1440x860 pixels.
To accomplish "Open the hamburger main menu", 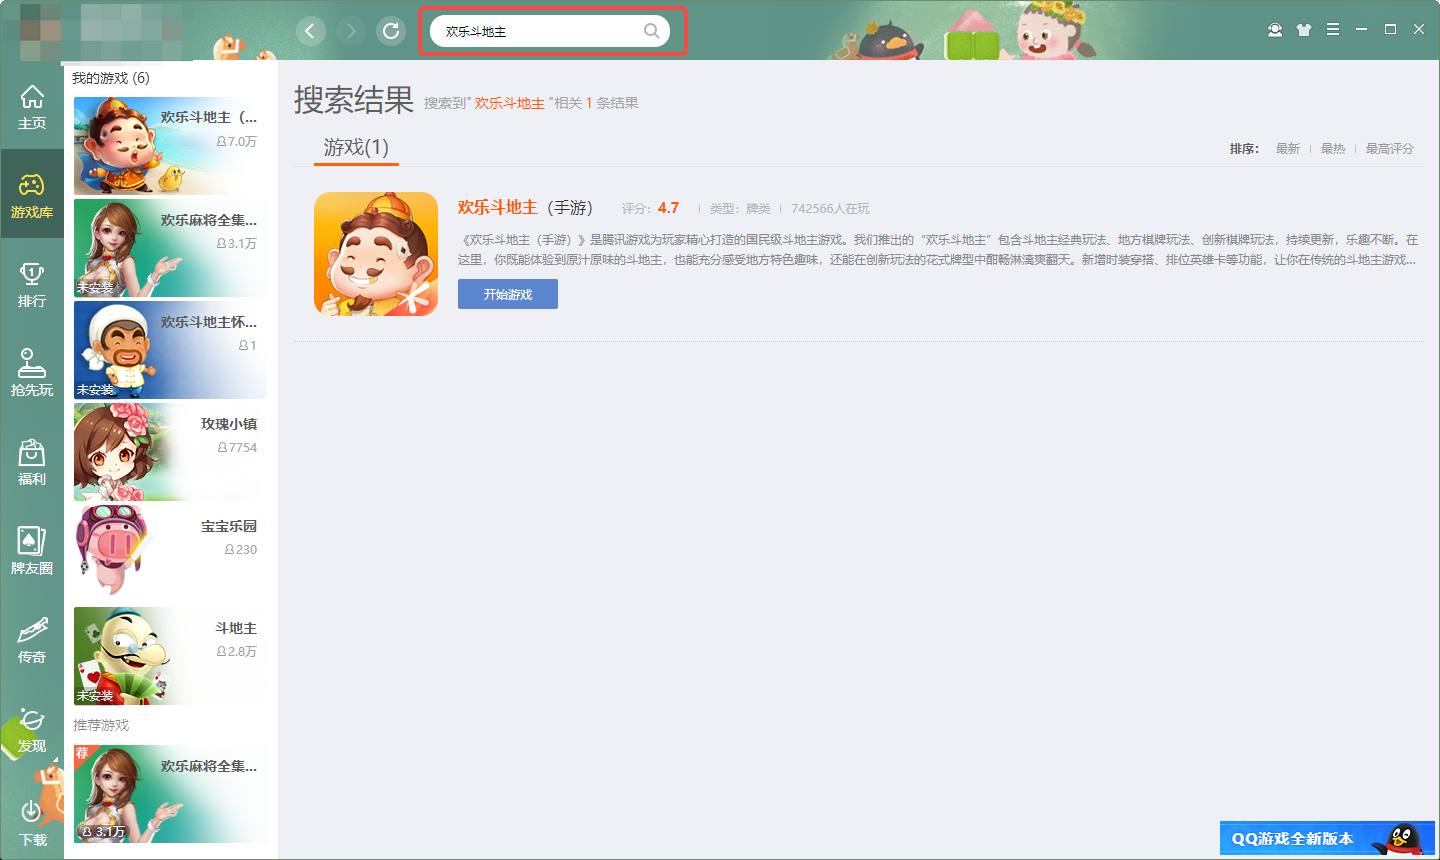I will click(x=1333, y=30).
